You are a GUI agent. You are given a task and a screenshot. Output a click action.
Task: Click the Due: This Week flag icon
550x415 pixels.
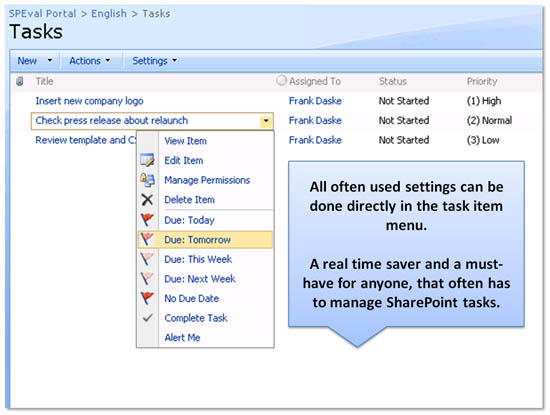click(147, 259)
